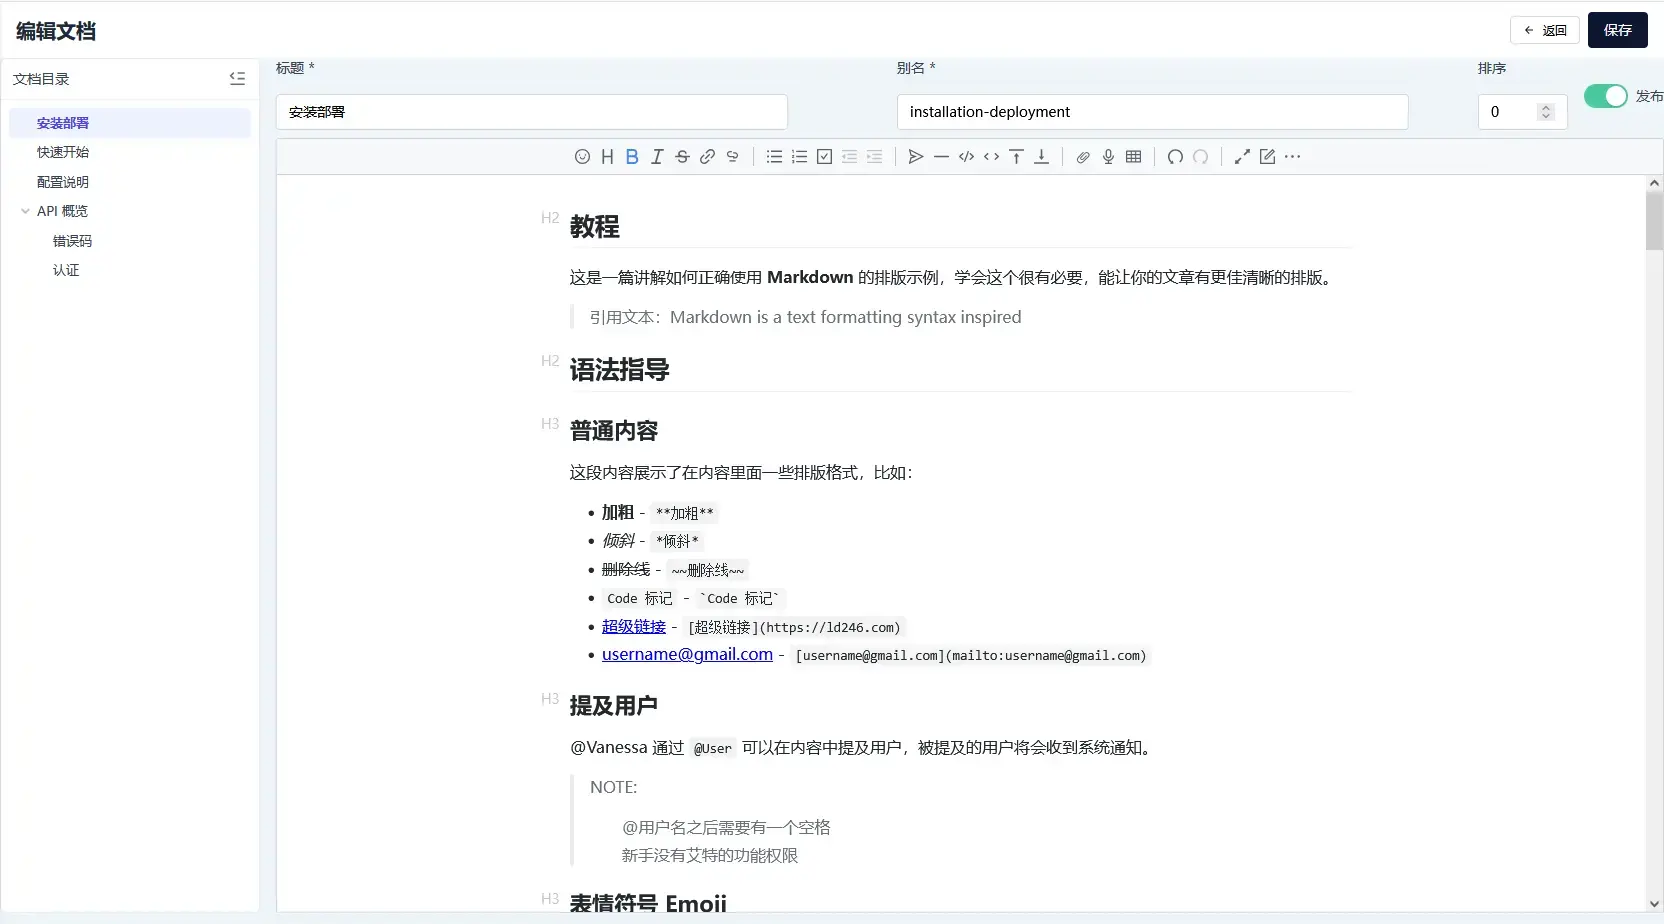Click the editor scrollbar down arrow
The height and width of the screenshot is (924, 1664).
tap(1654, 904)
